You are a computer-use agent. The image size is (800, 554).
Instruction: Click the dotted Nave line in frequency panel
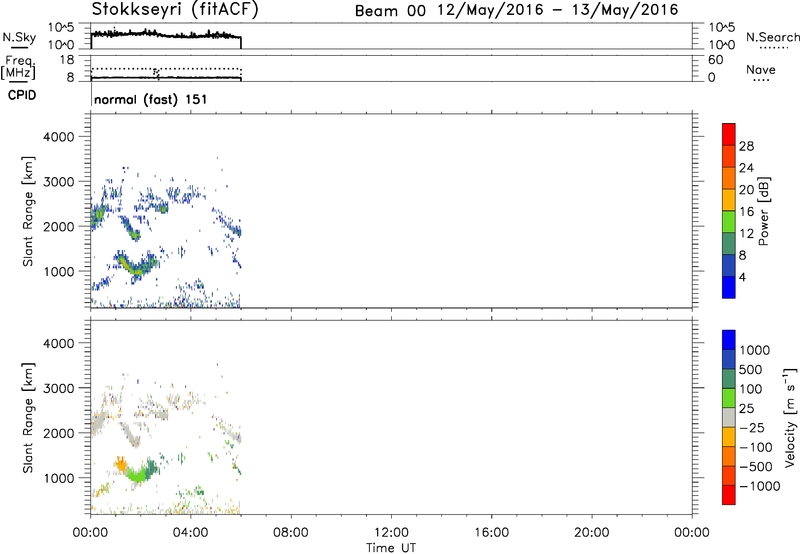pyautogui.click(x=166, y=69)
